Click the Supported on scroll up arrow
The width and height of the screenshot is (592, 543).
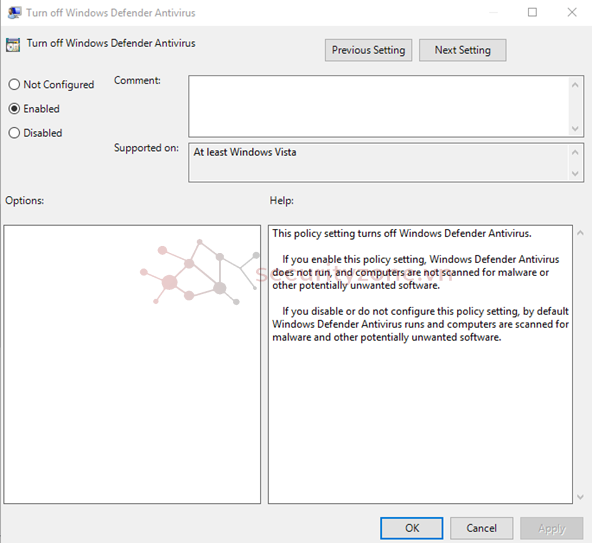tap(575, 152)
